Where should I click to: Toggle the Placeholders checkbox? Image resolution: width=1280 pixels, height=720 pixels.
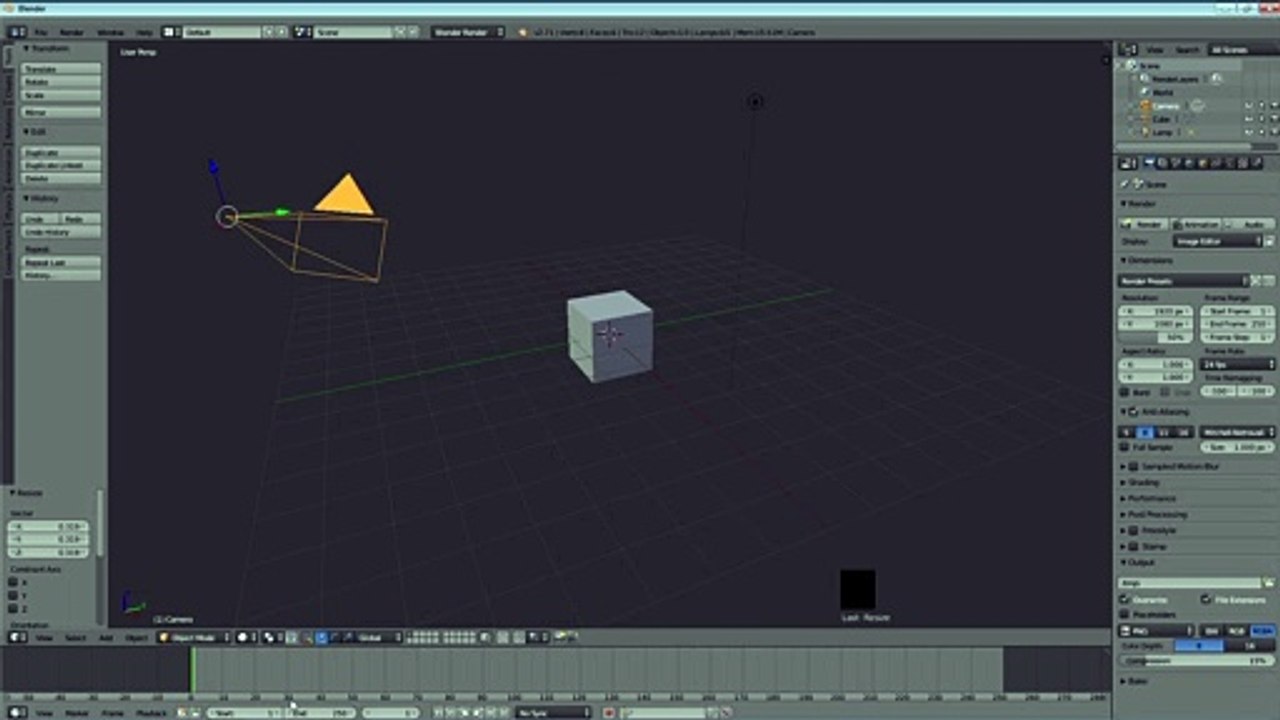1125,614
